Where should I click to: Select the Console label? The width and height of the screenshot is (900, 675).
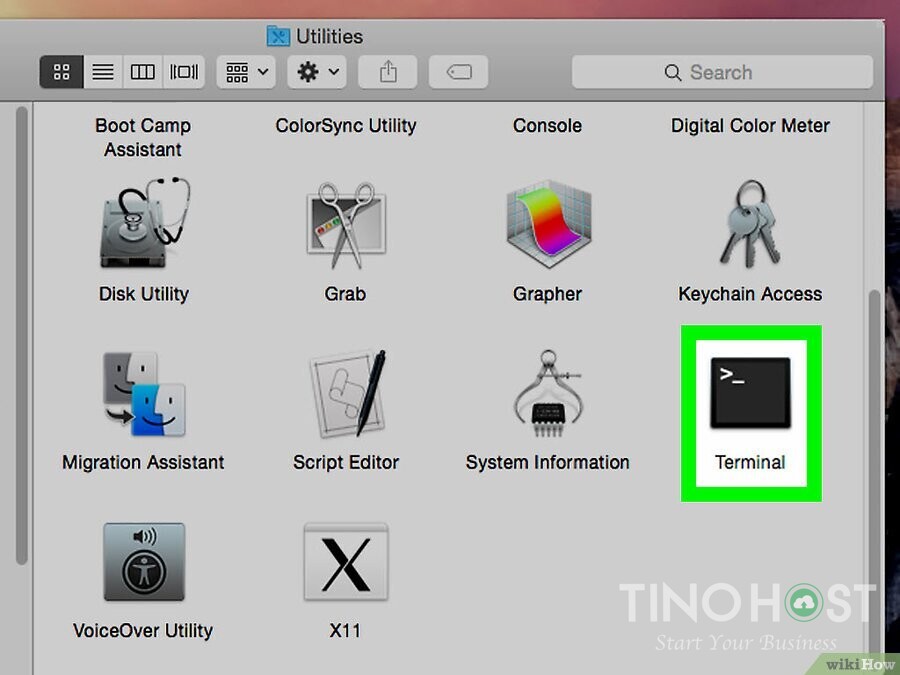pyautogui.click(x=548, y=126)
